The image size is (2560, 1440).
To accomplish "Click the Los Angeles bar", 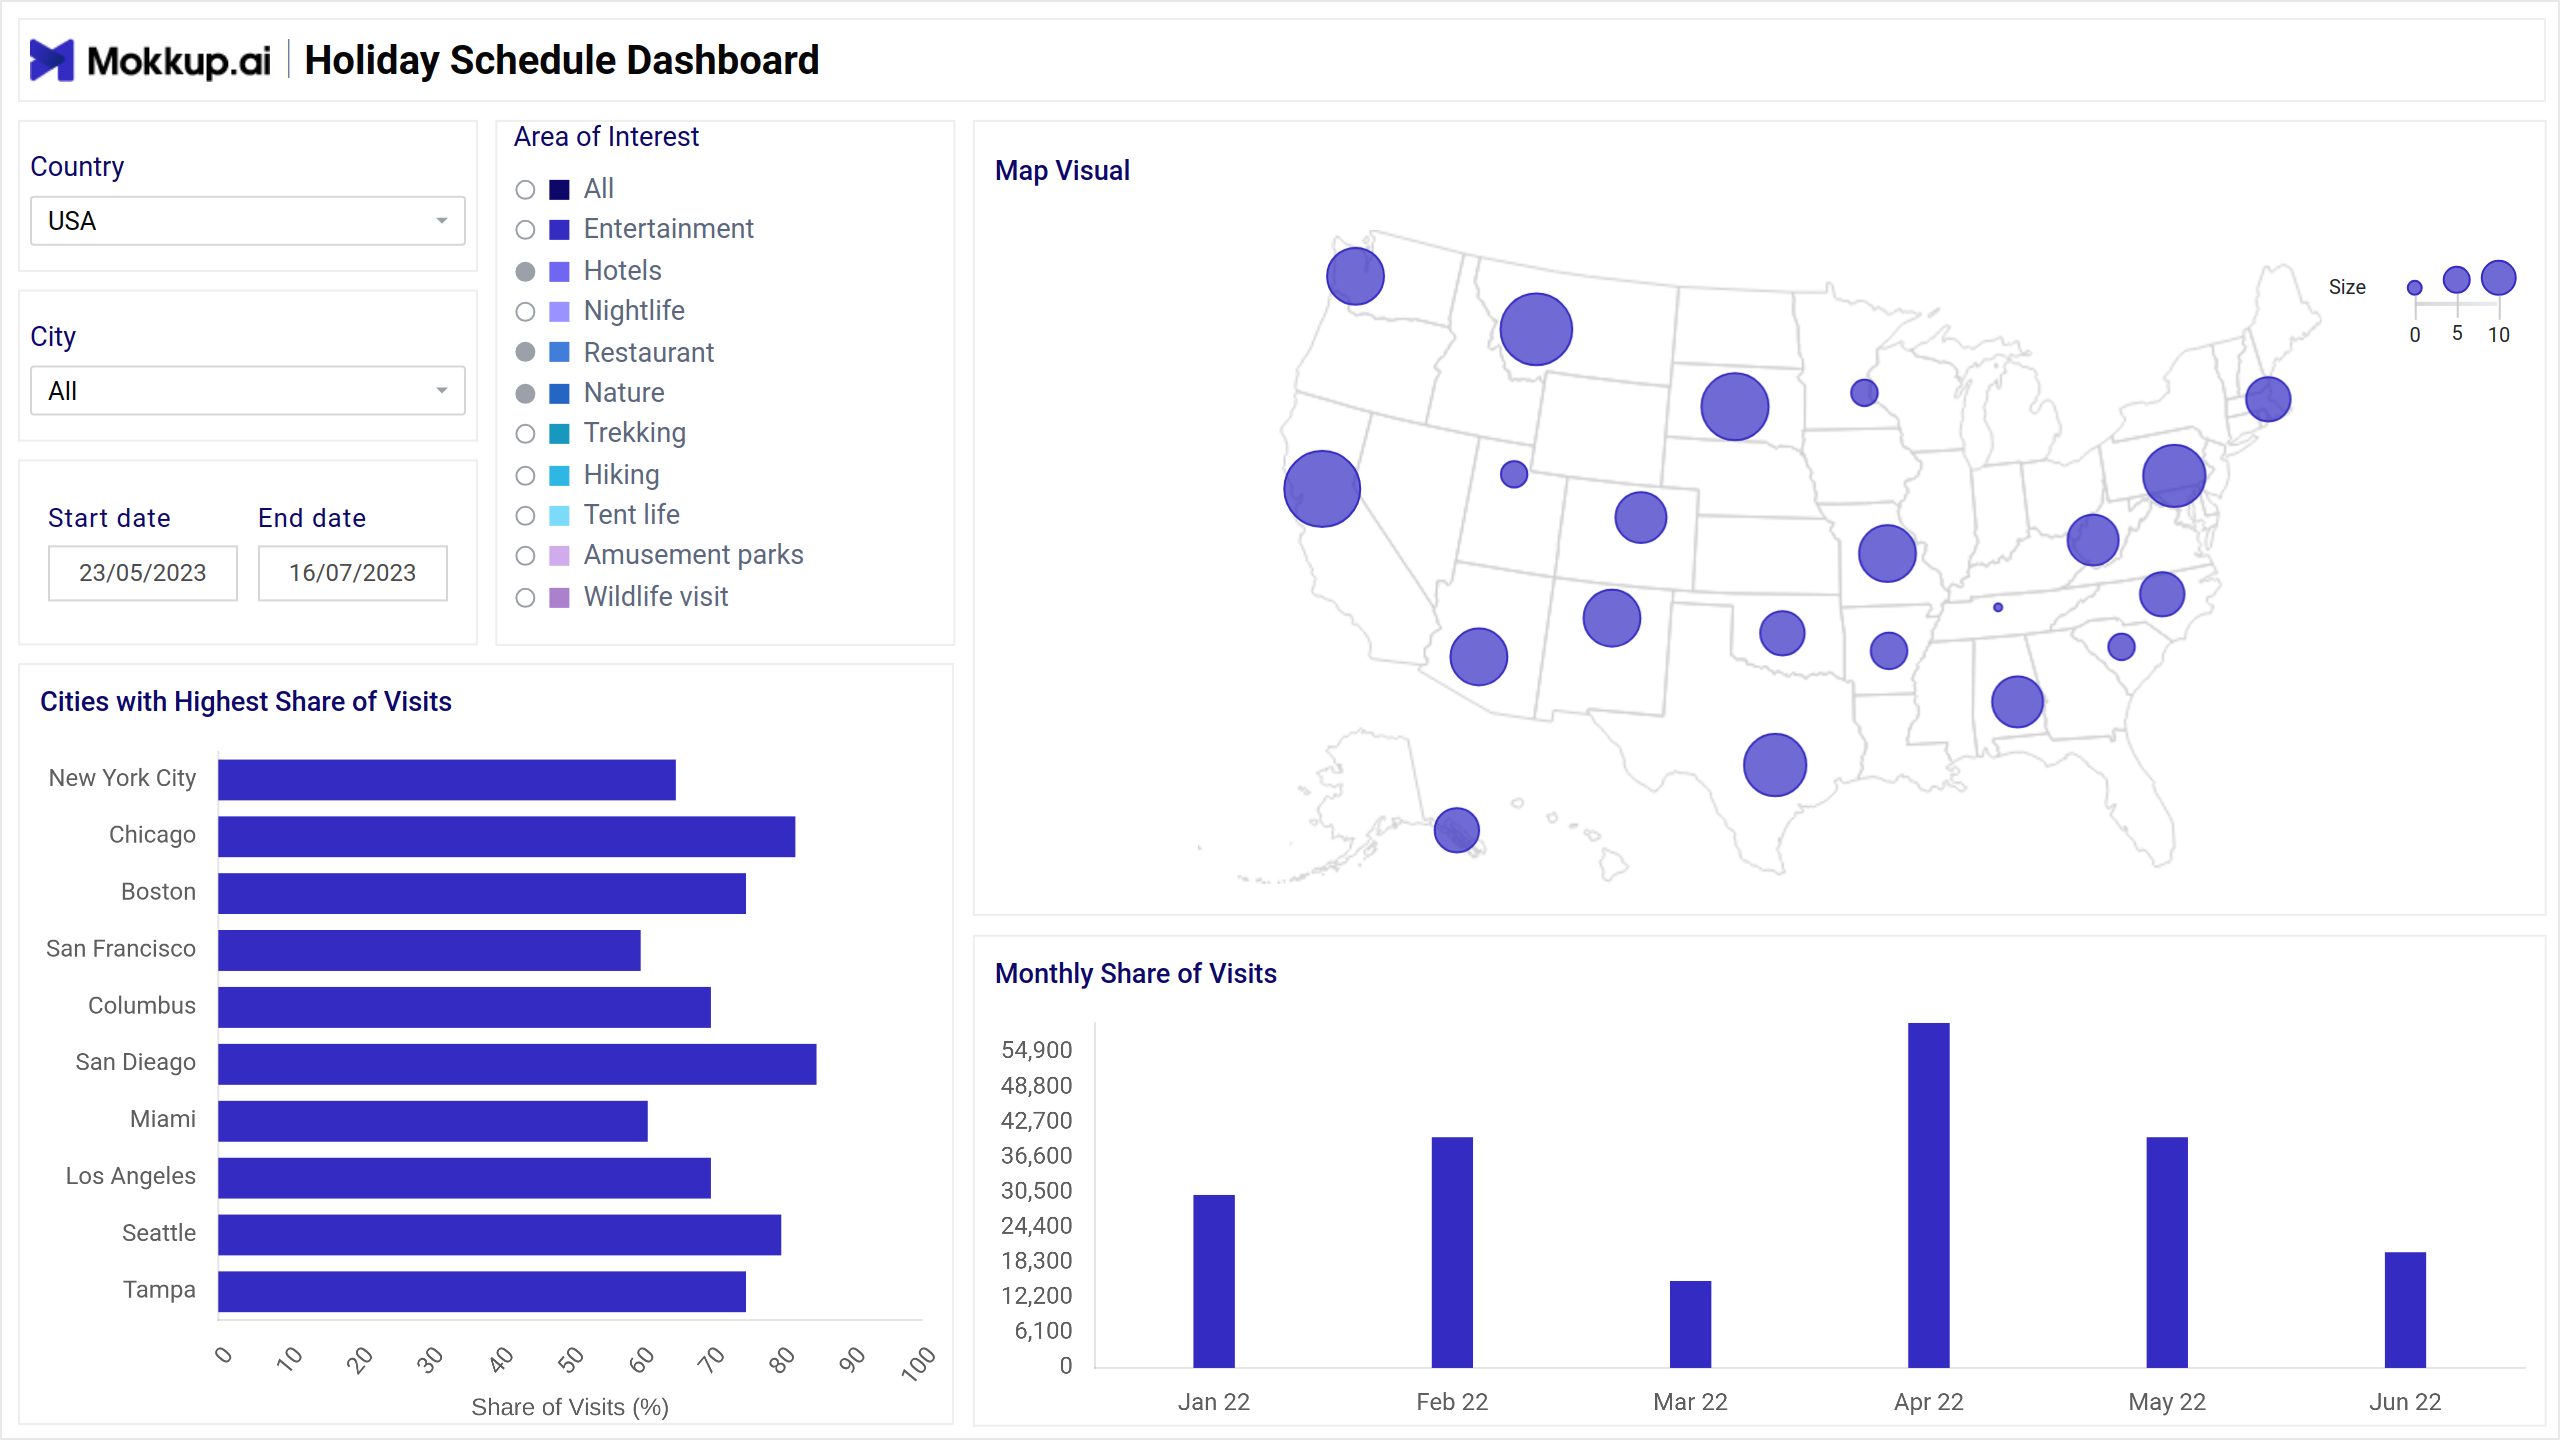I will 465,1179.
